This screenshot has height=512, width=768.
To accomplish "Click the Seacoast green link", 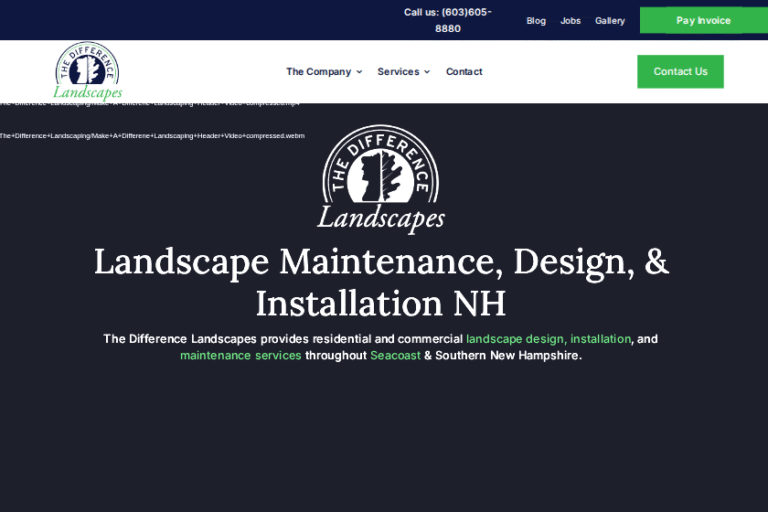I will point(395,356).
